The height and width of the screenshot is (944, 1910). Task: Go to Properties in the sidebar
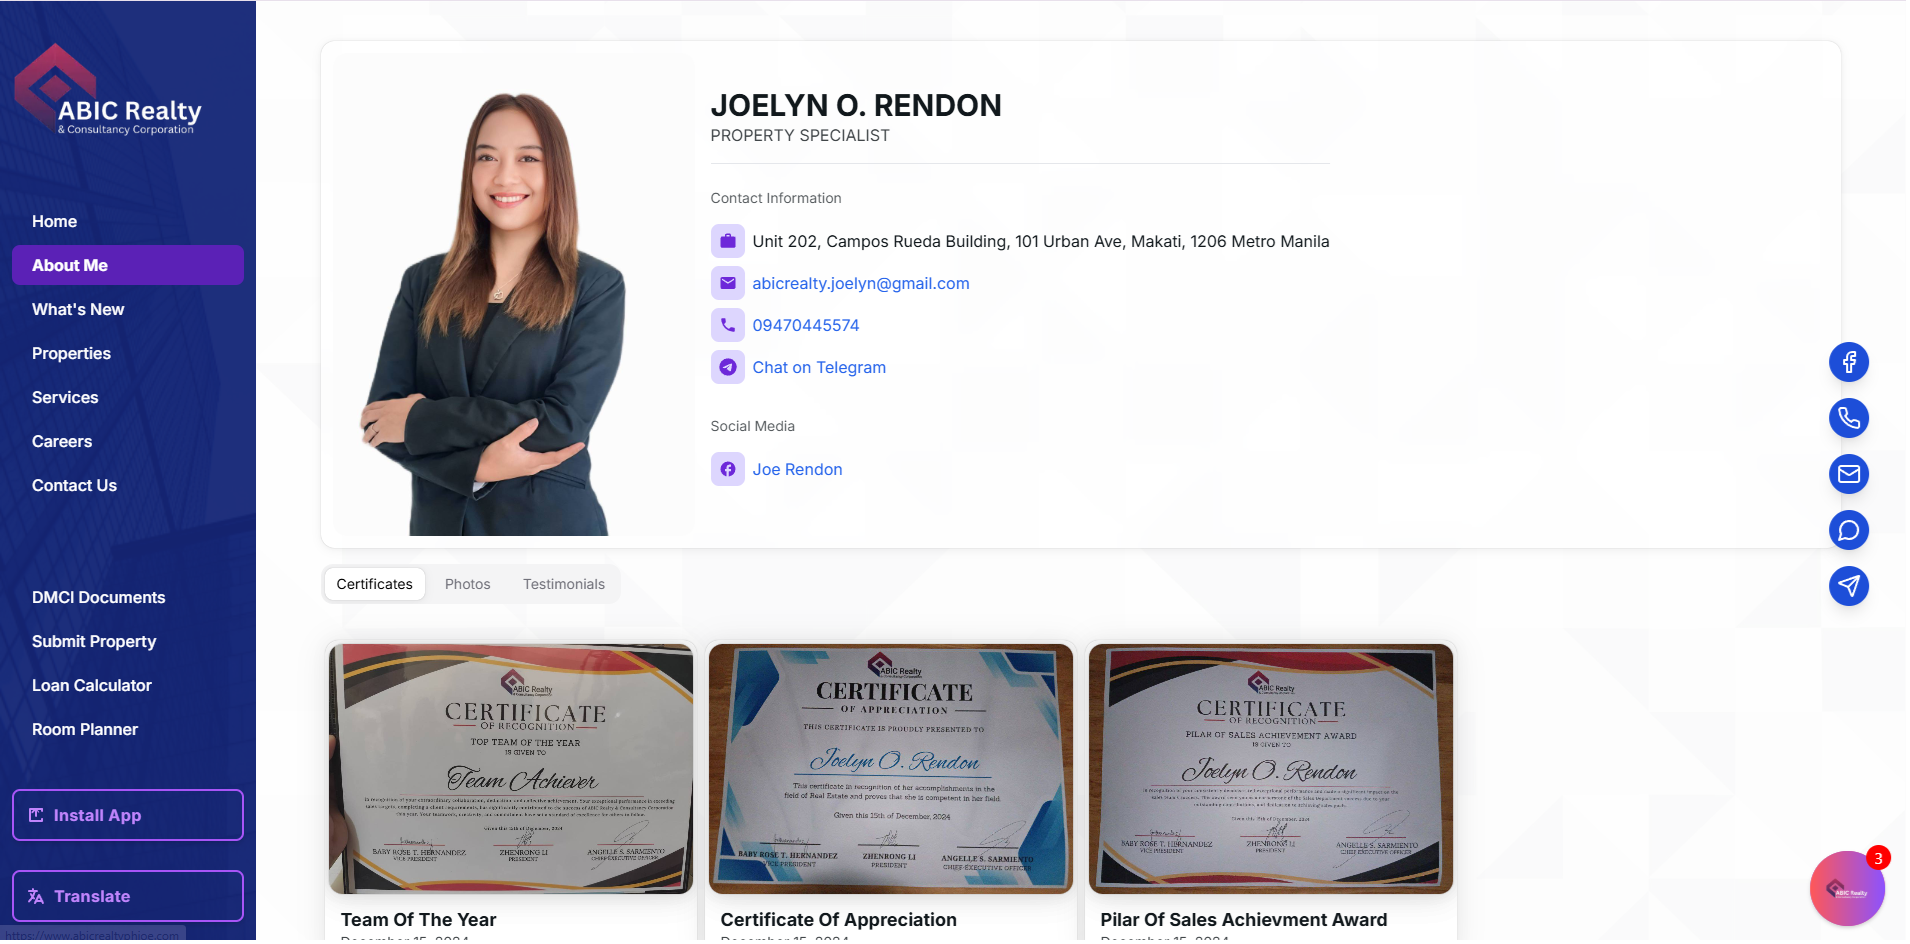click(x=71, y=353)
